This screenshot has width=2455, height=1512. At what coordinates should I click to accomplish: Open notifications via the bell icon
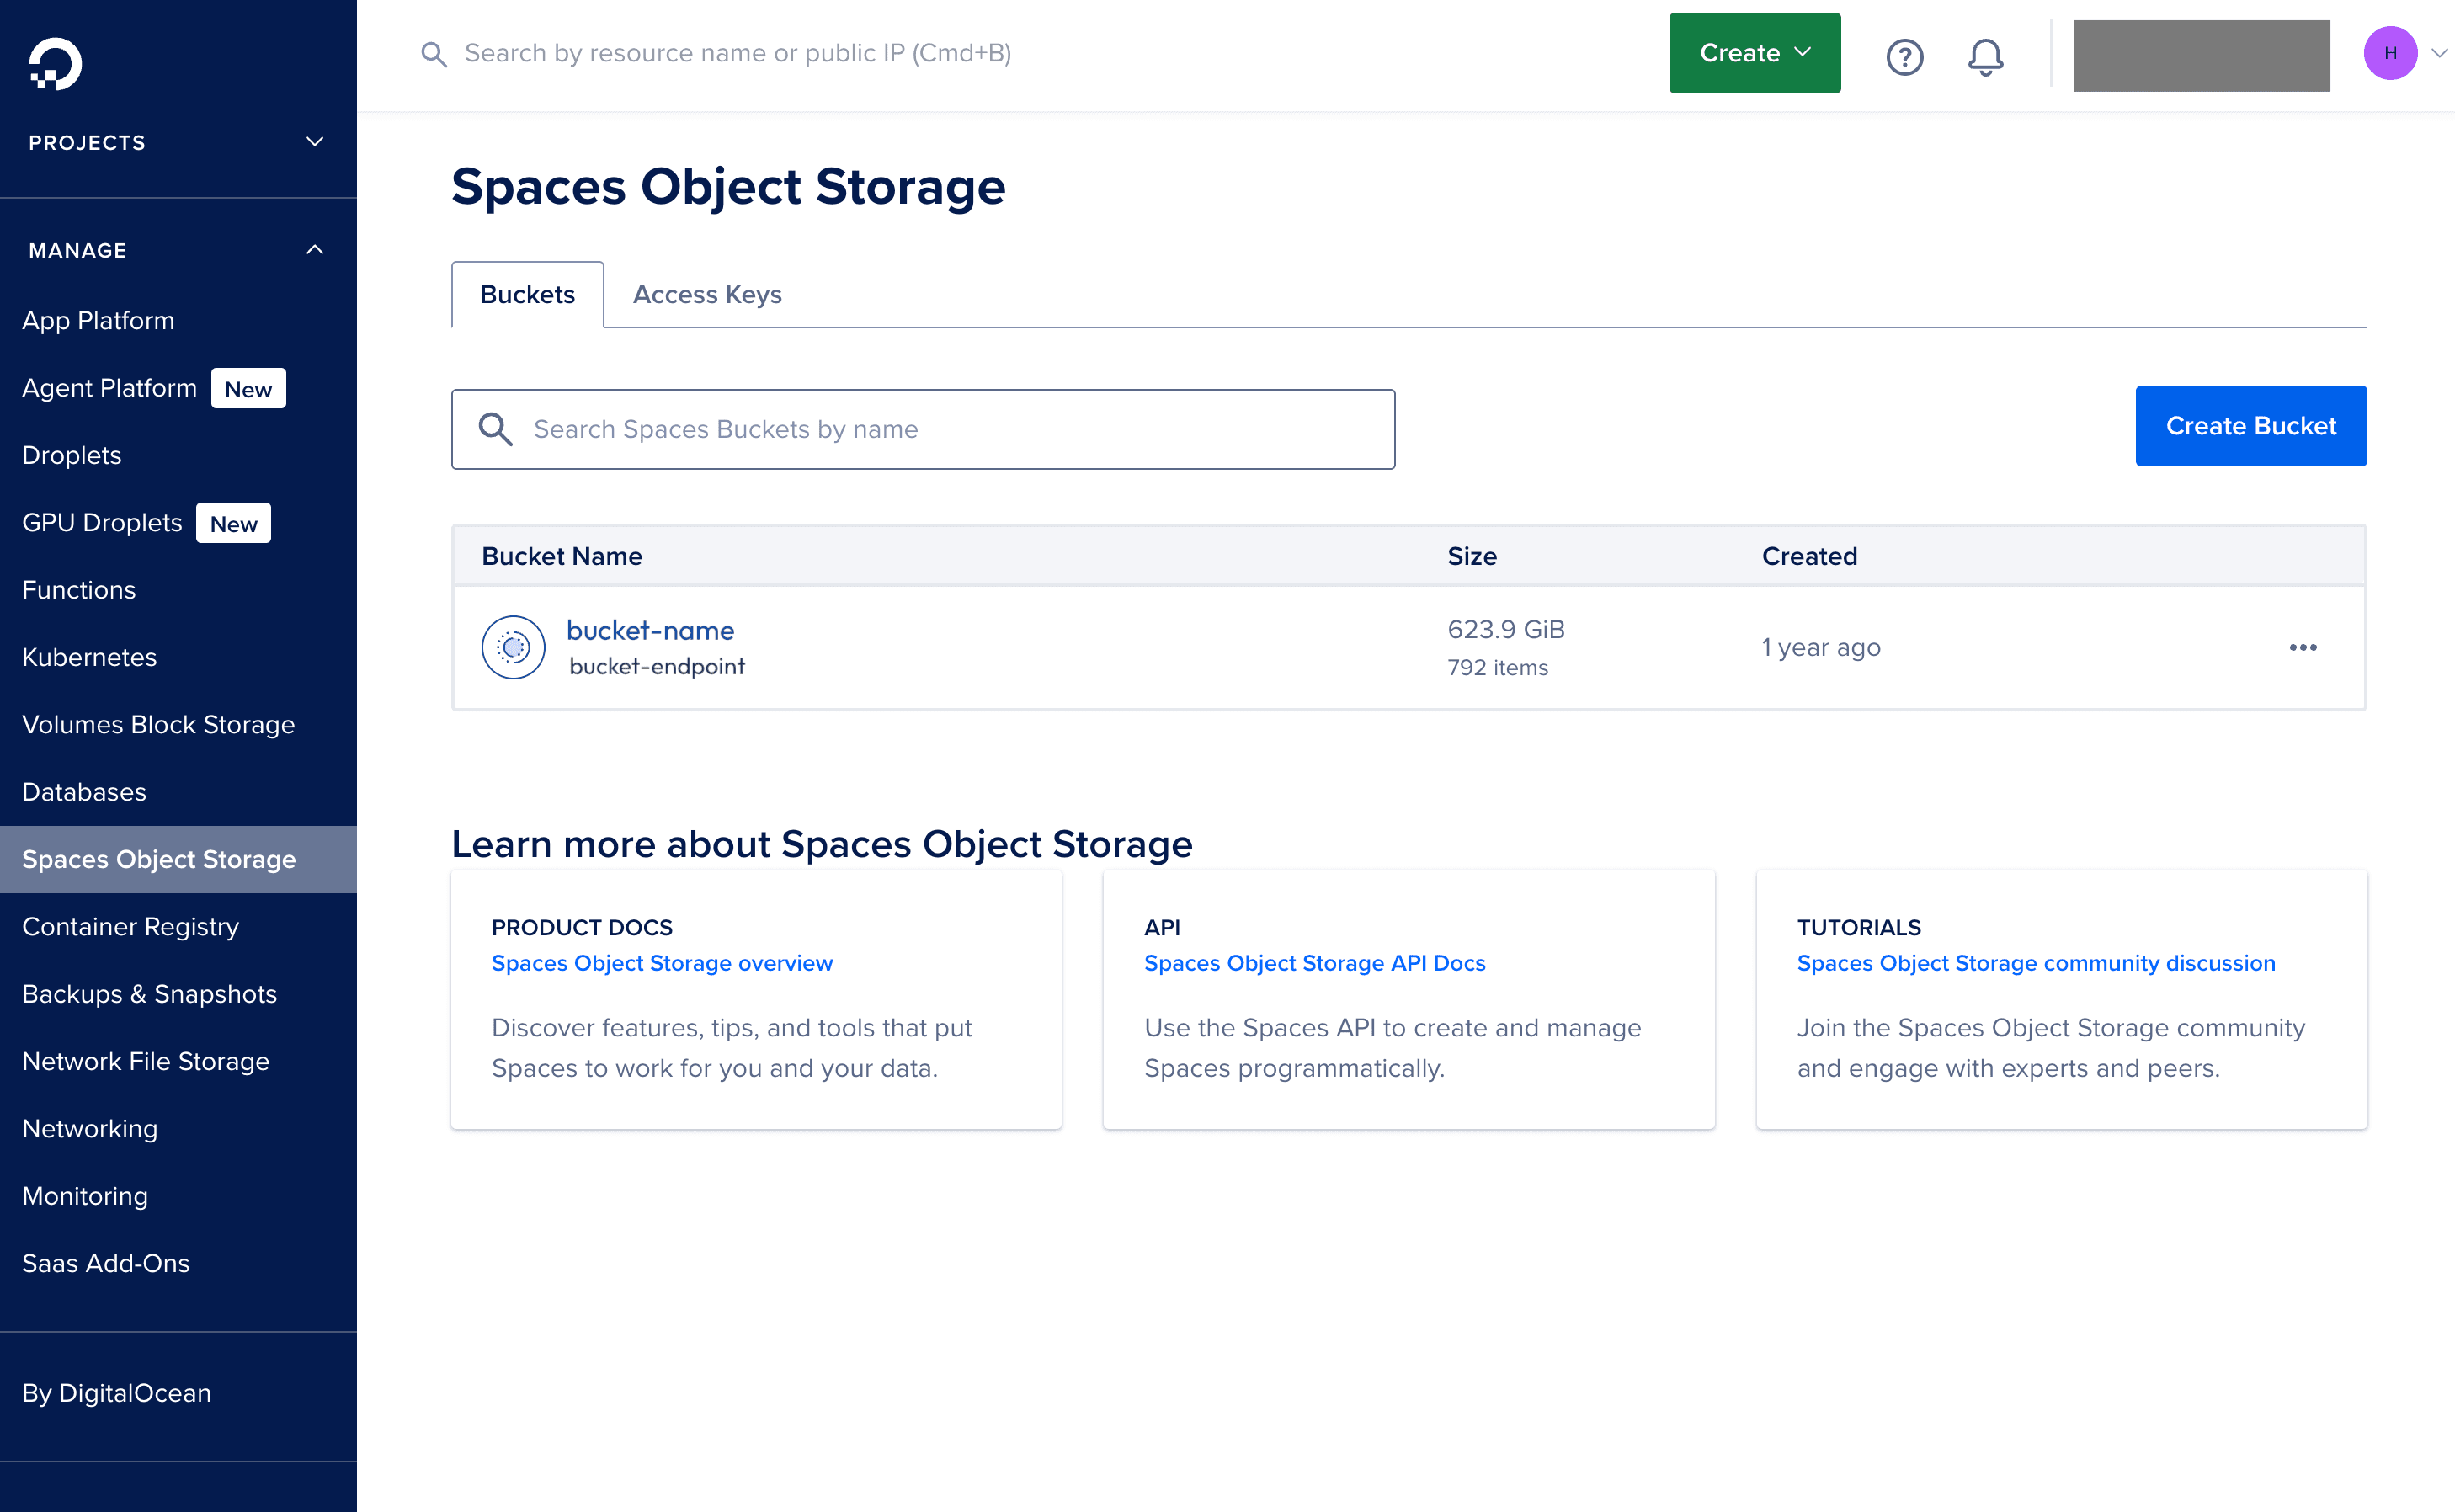coord(1984,57)
